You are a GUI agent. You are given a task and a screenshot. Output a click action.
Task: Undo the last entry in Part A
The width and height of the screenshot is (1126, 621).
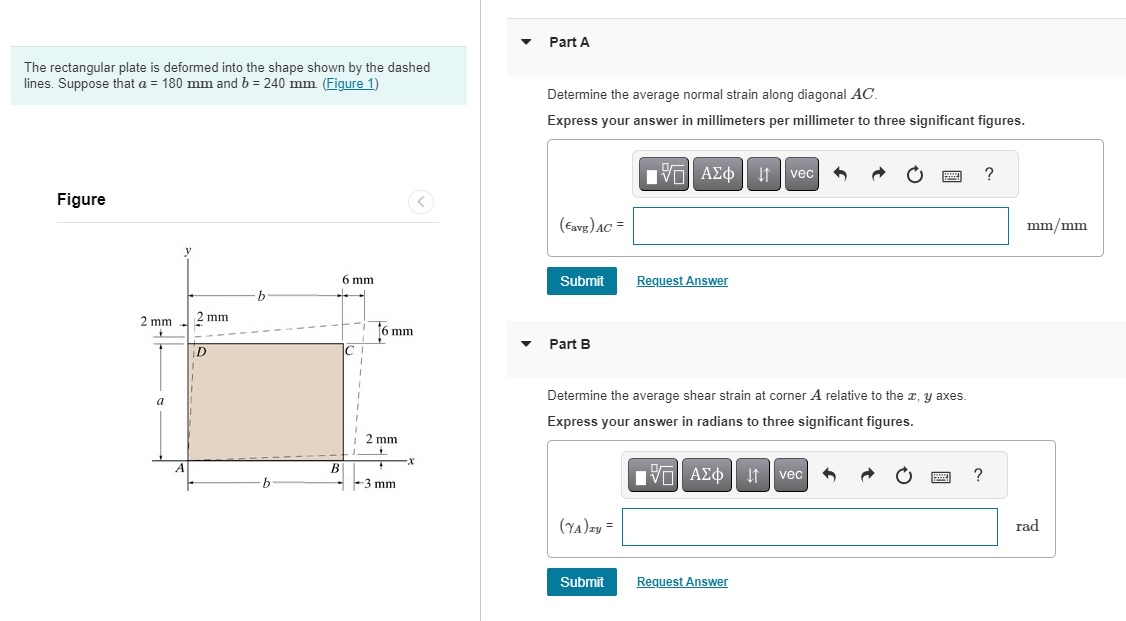tap(842, 173)
